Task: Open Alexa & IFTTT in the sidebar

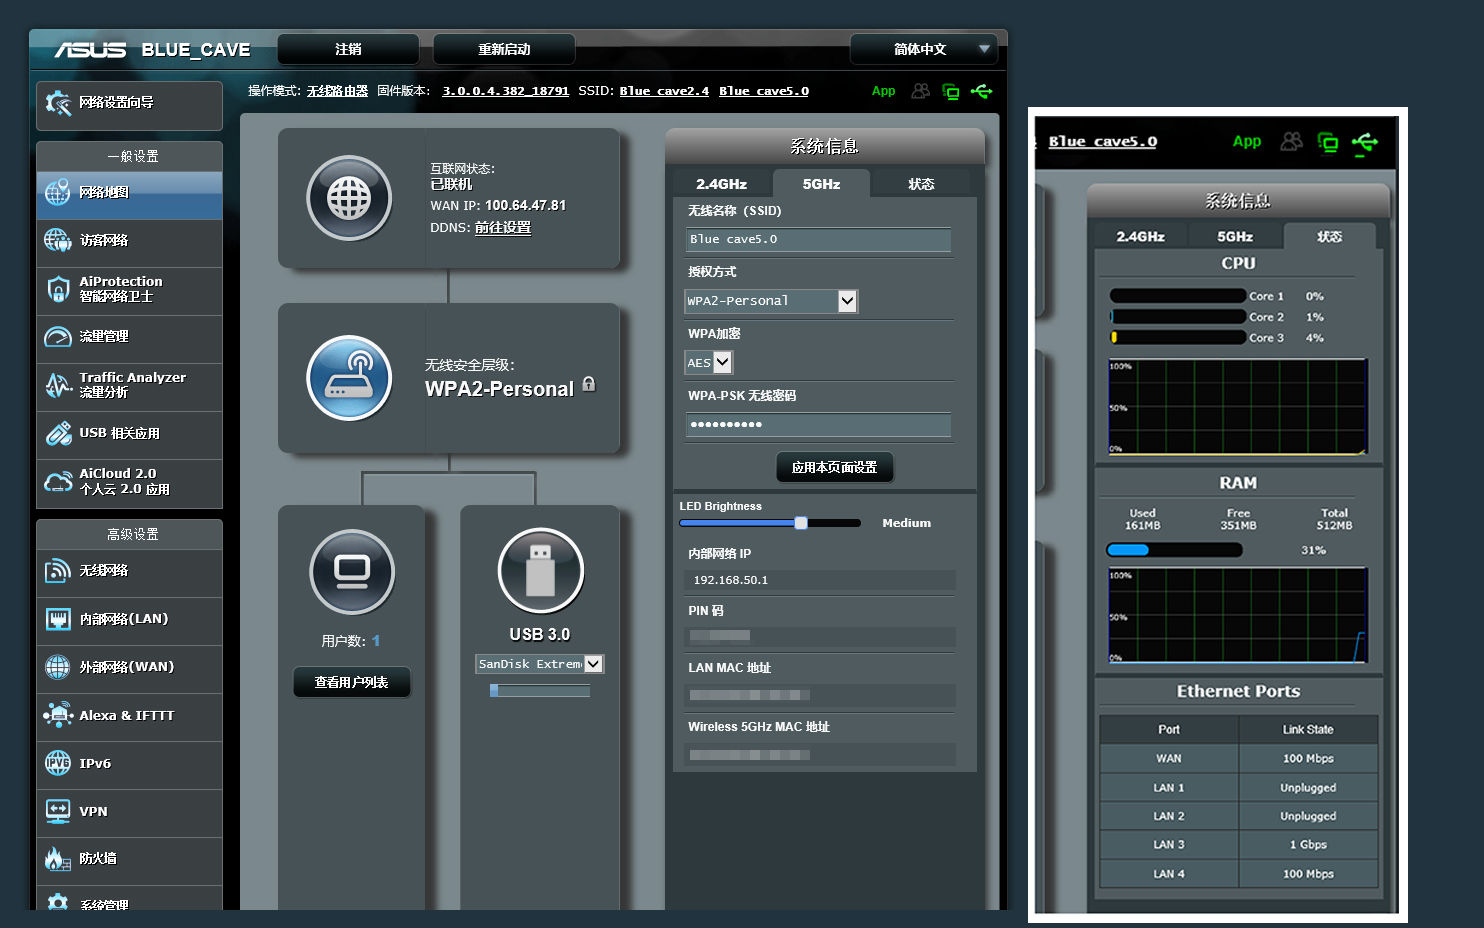Action: tap(129, 716)
